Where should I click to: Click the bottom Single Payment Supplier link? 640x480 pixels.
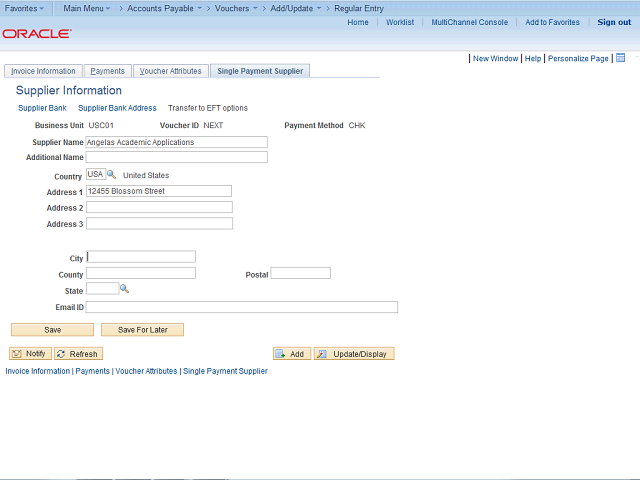[x=225, y=371]
